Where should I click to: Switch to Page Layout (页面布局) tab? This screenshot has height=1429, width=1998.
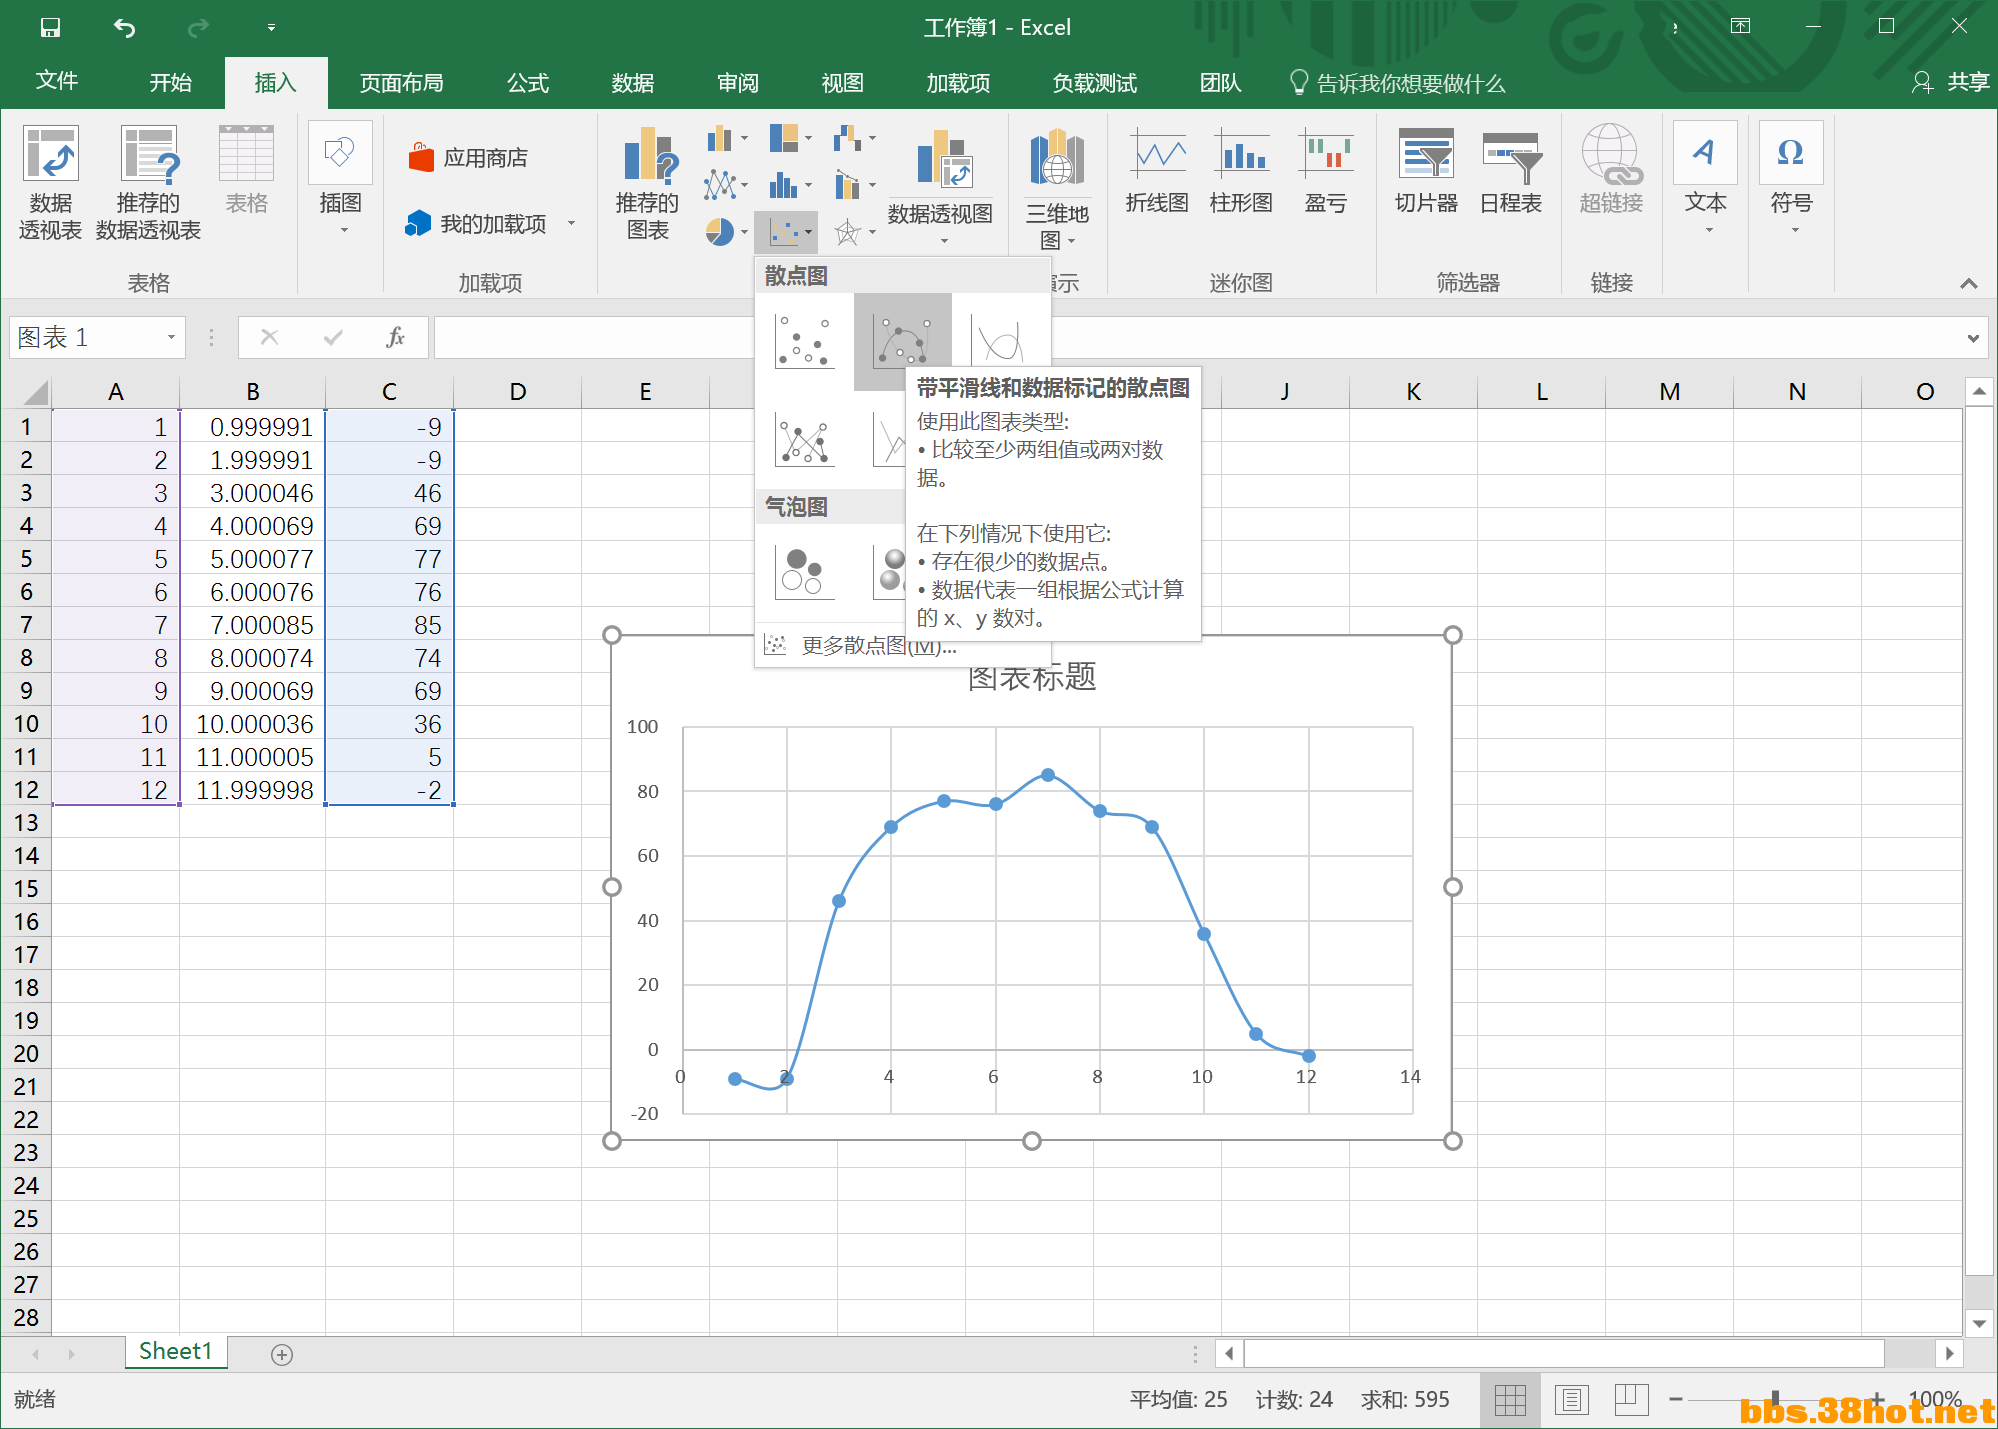pyautogui.click(x=401, y=82)
